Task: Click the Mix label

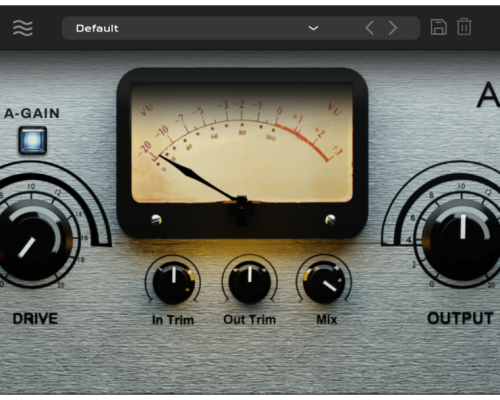Action: pyautogui.click(x=327, y=319)
